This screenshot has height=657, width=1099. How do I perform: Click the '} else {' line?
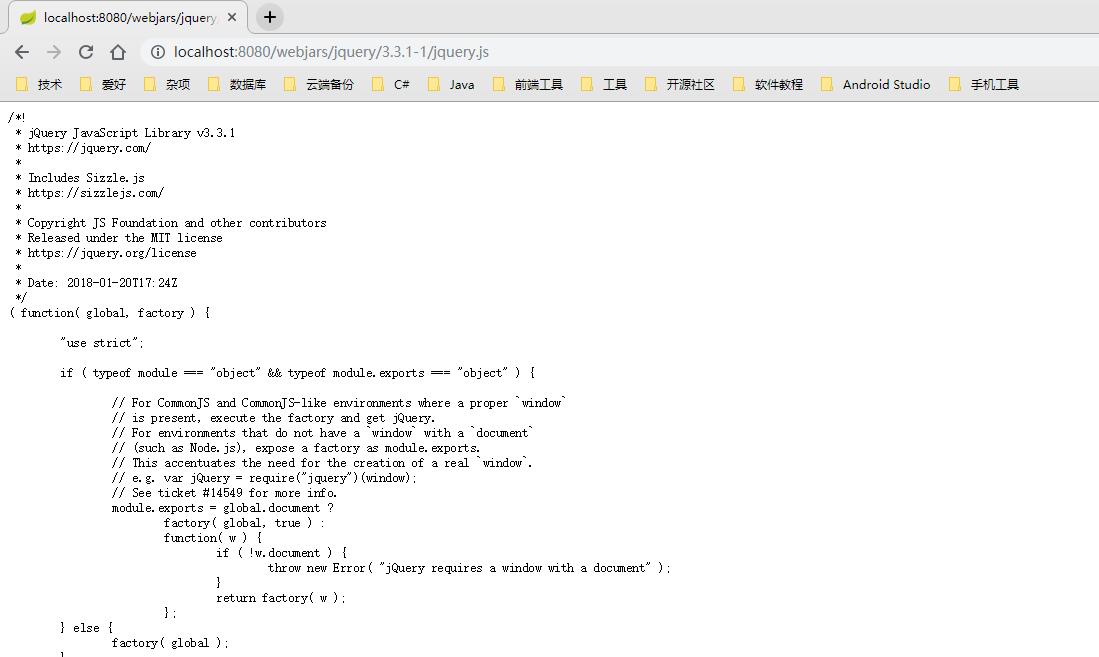(86, 628)
